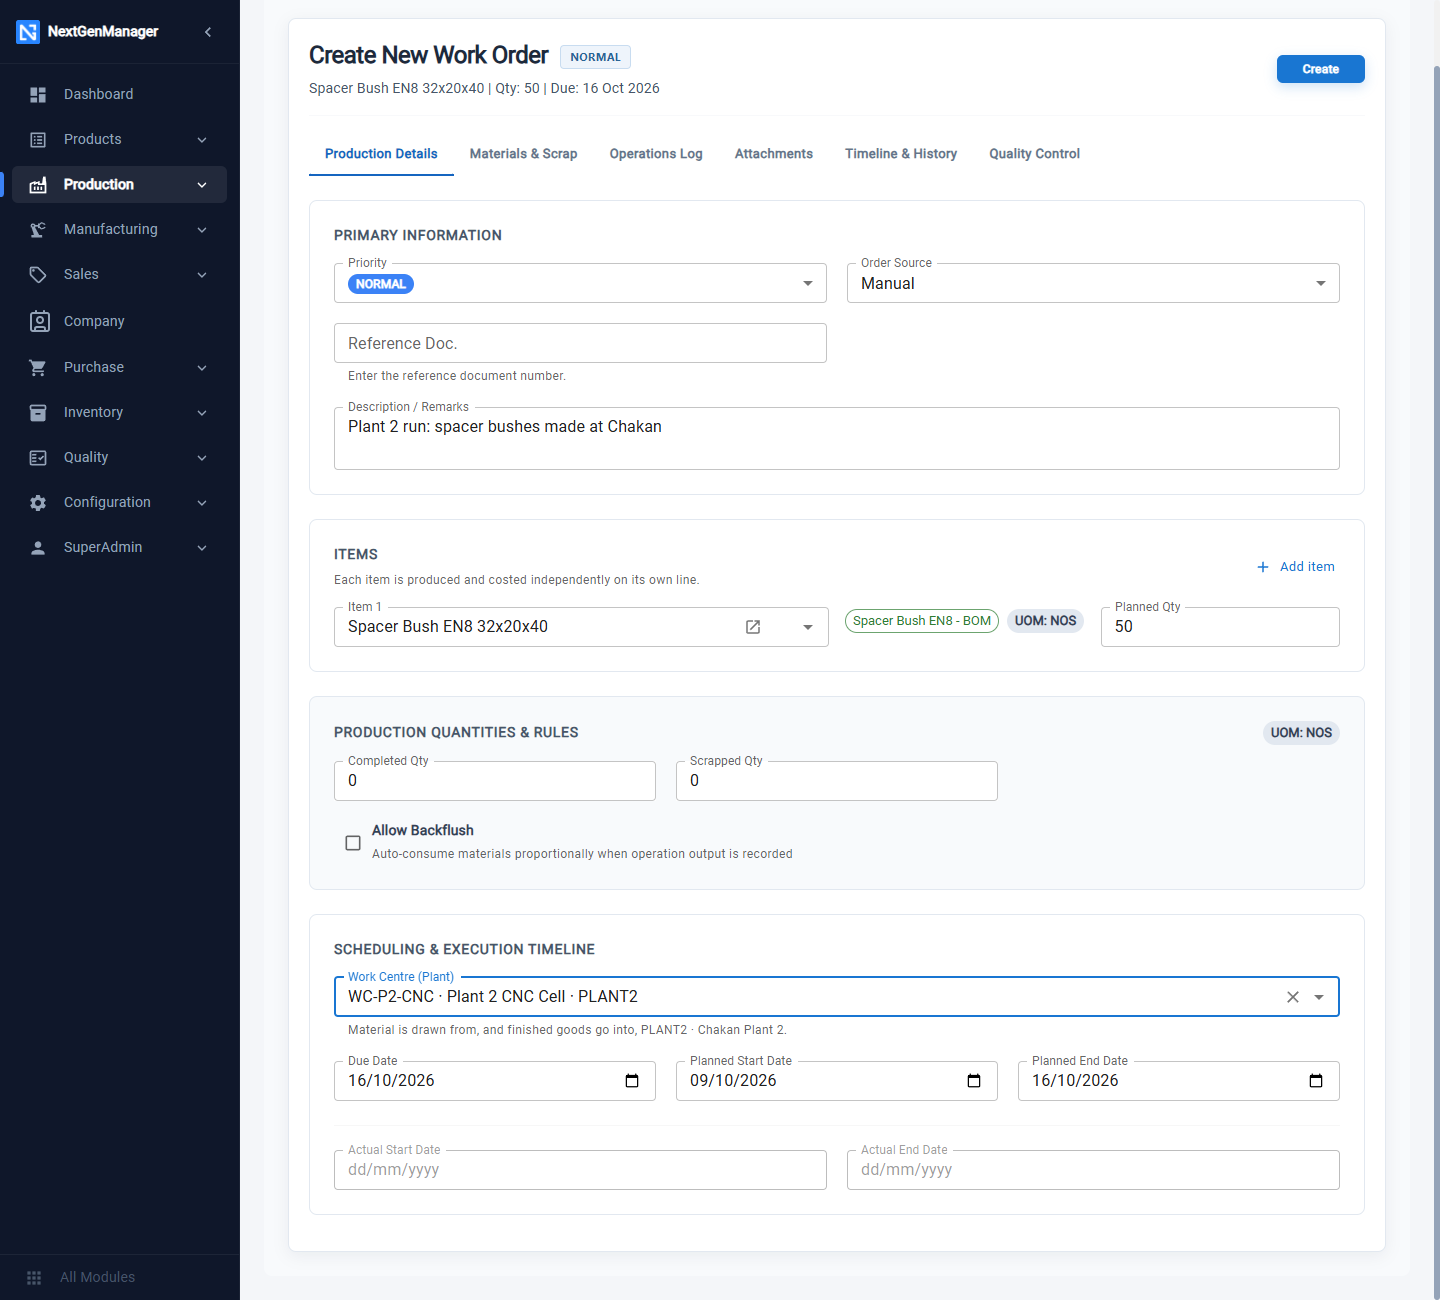Click the Add item link
Screen dimensions: 1440x1300
click(x=1296, y=567)
